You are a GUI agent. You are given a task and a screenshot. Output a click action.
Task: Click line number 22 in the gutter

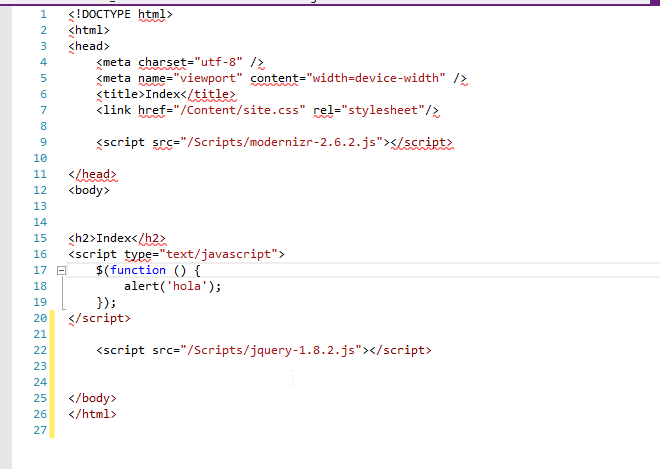(x=40, y=350)
